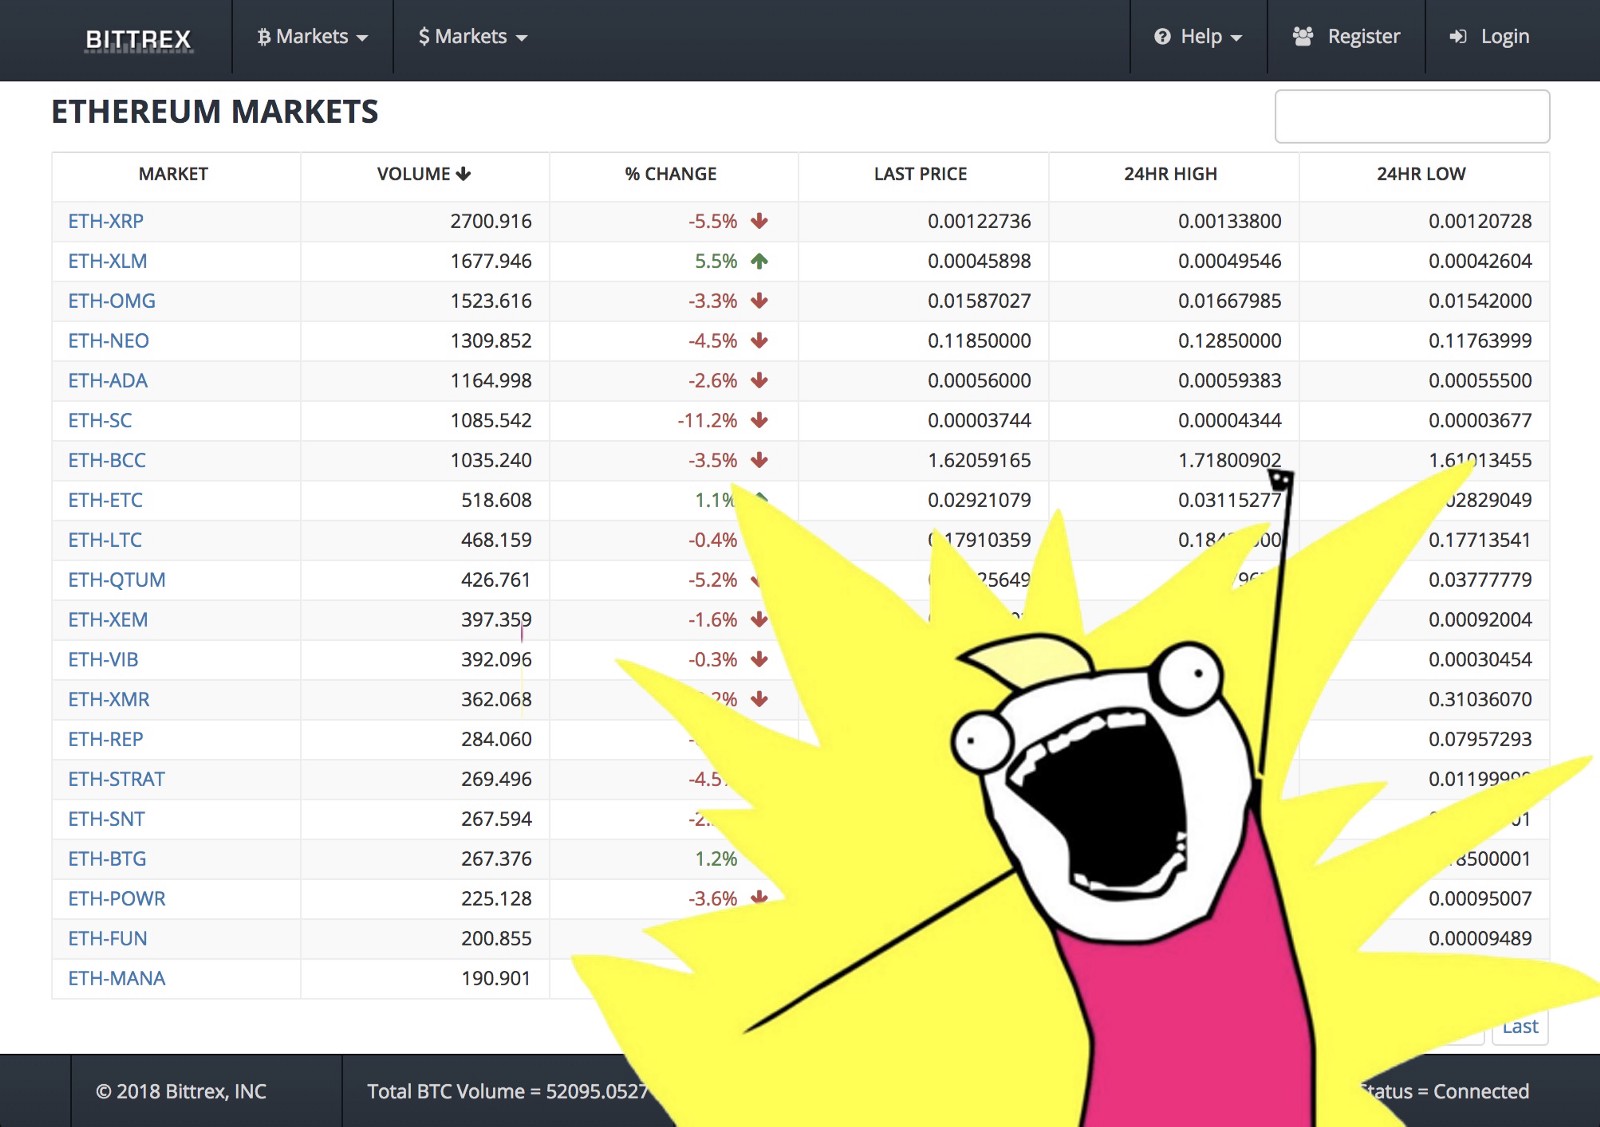Sort by the % CHANGE column header
Viewport: 1600px width, 1127px height.
671,174
